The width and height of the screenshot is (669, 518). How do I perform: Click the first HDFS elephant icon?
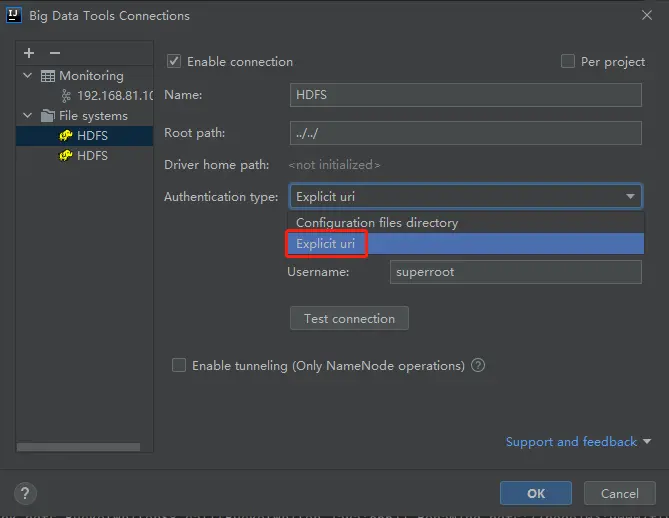(66, 136)
